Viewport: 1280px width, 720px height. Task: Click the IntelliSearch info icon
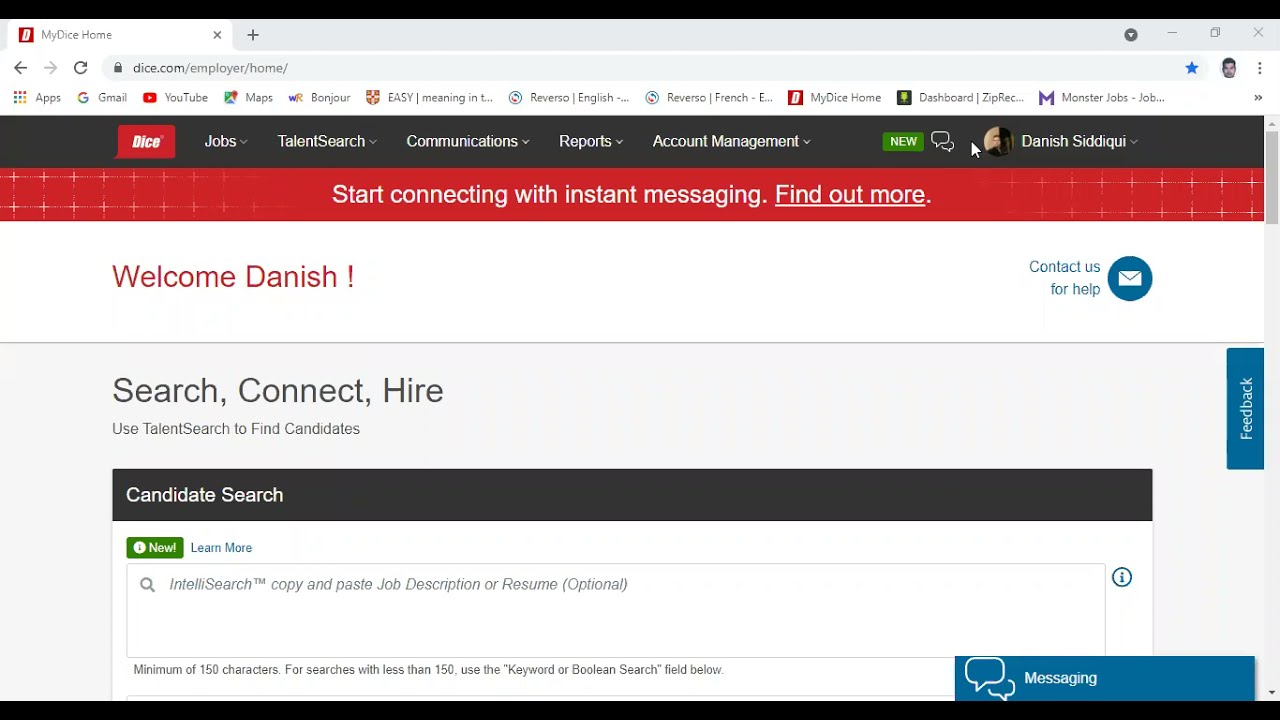(x=1122, y=577)
